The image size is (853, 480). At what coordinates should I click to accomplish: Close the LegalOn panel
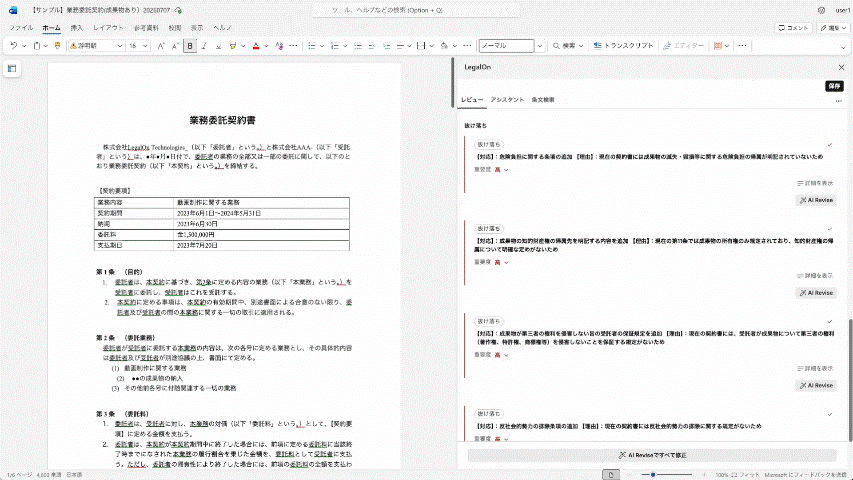841,67
